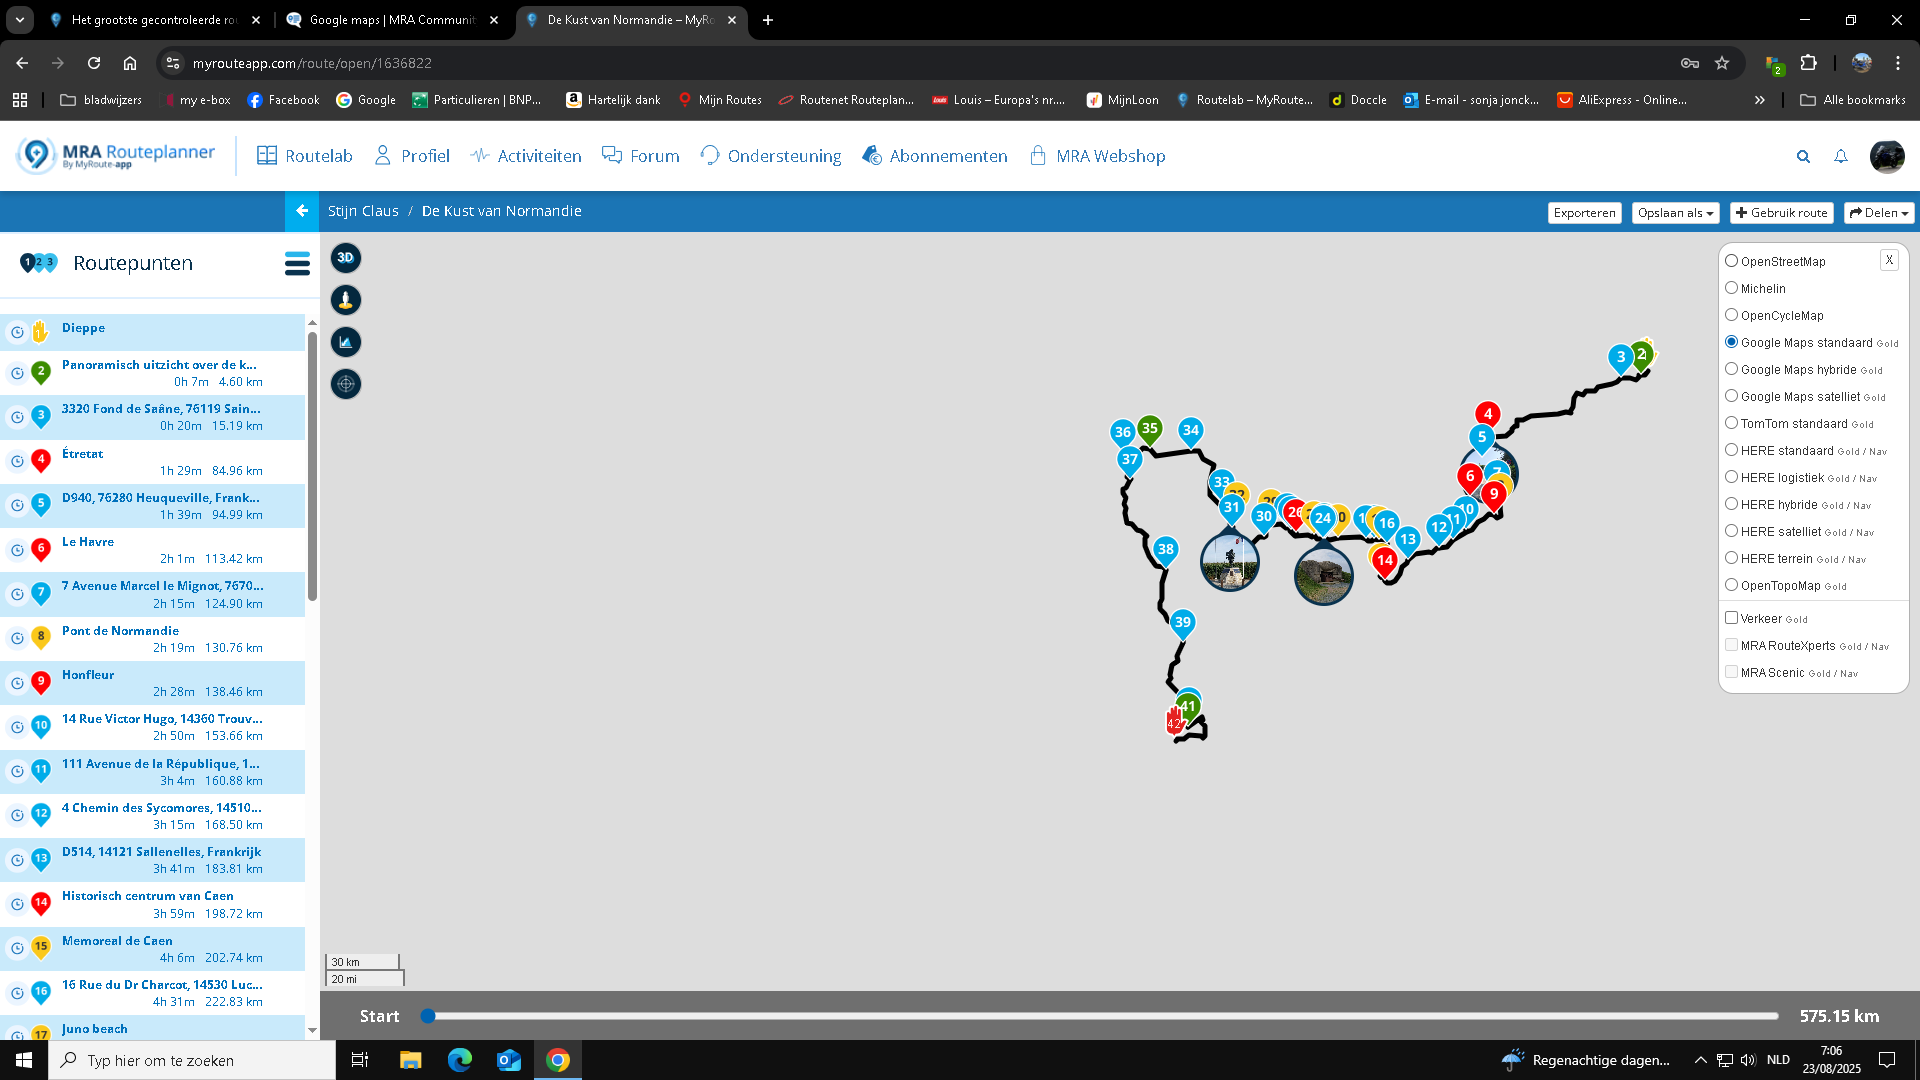This screenshot has width=1920, height=1080.
Task: Toggle the 3D map view button
Action: click(346, 258)
